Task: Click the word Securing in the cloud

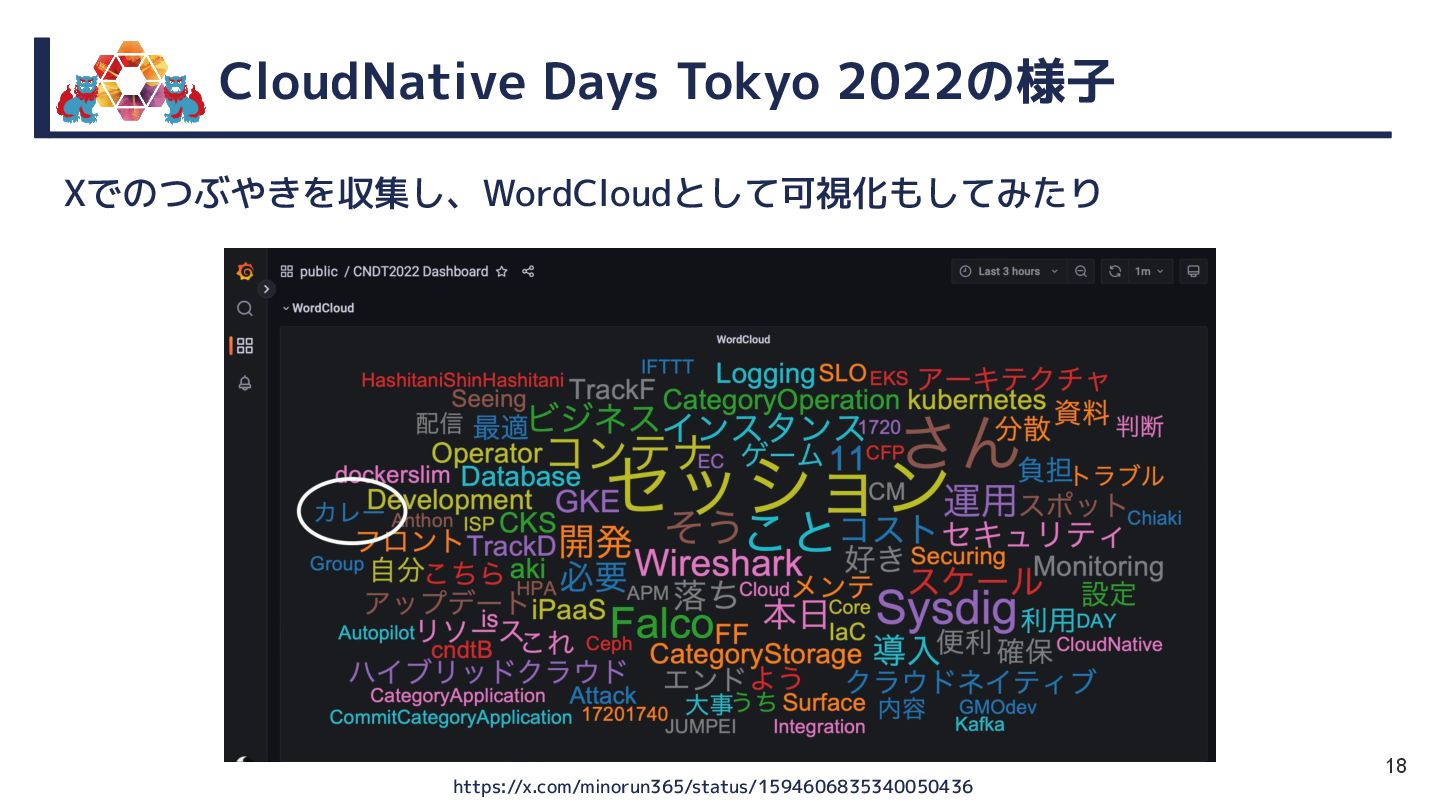Action: tap(958, 556)
